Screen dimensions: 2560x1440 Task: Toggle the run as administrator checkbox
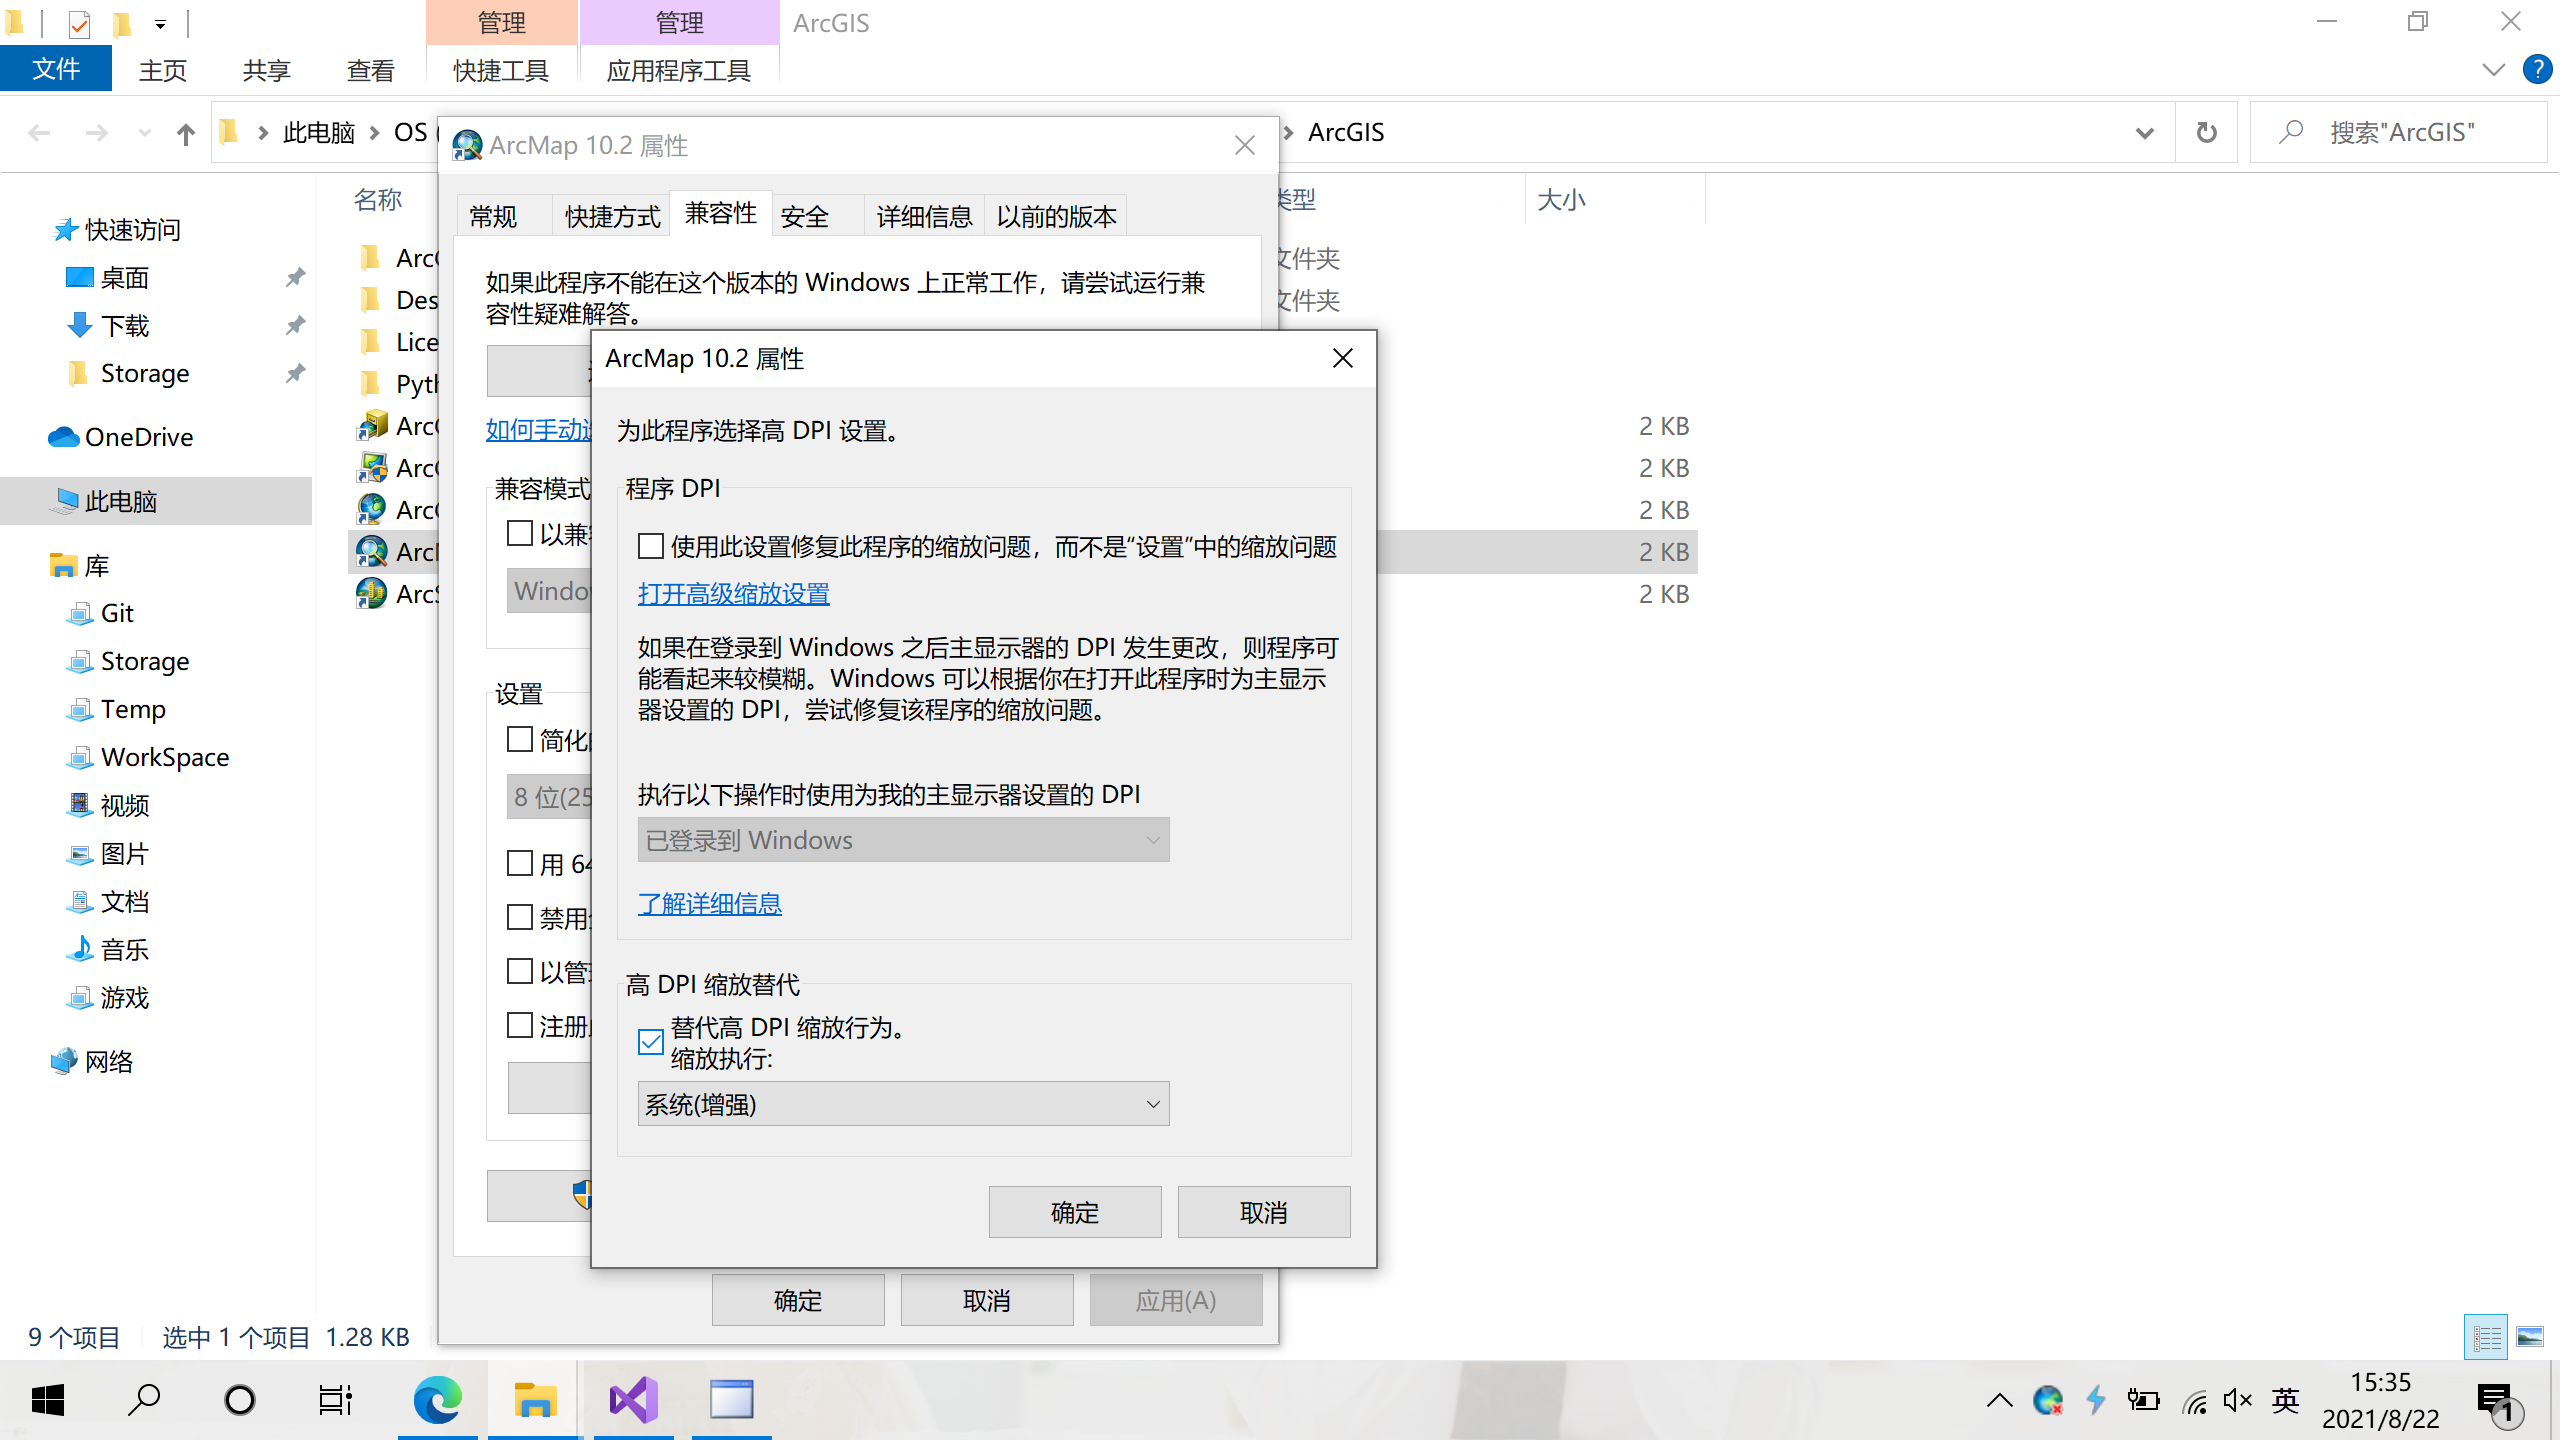pos(520,971)
